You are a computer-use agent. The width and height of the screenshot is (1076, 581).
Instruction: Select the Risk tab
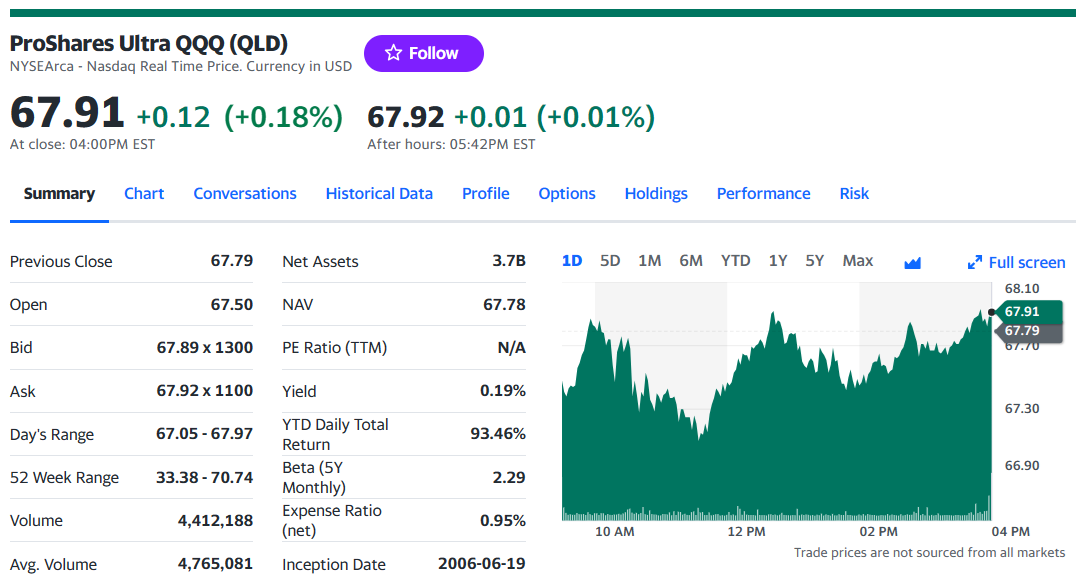854,193
